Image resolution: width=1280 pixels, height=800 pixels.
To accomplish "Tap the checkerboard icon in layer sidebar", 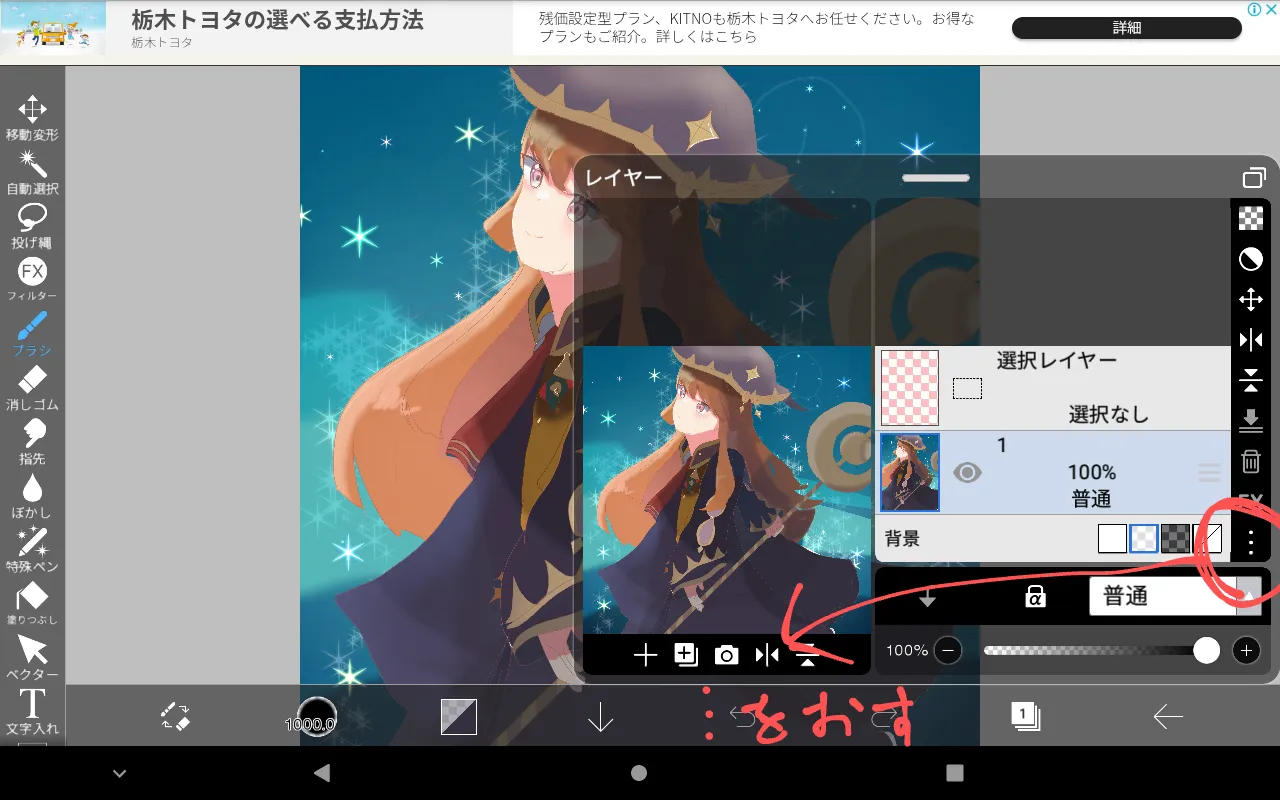I will 1251,218.
